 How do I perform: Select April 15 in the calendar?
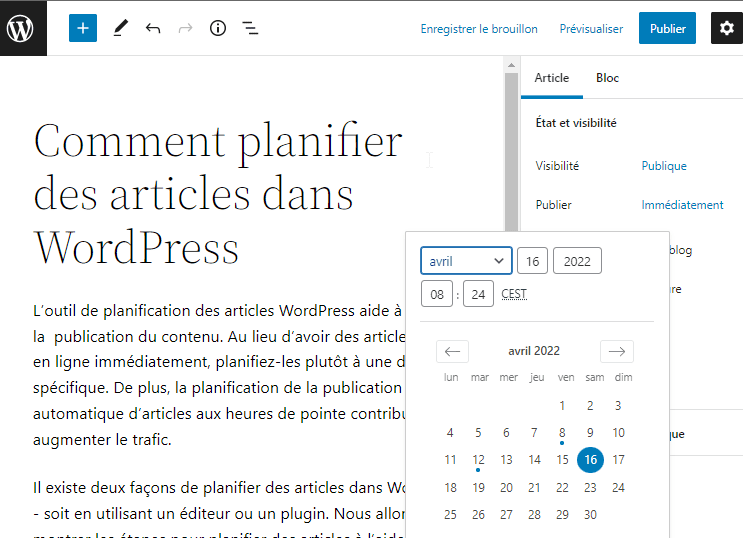[x=562, y=460]
